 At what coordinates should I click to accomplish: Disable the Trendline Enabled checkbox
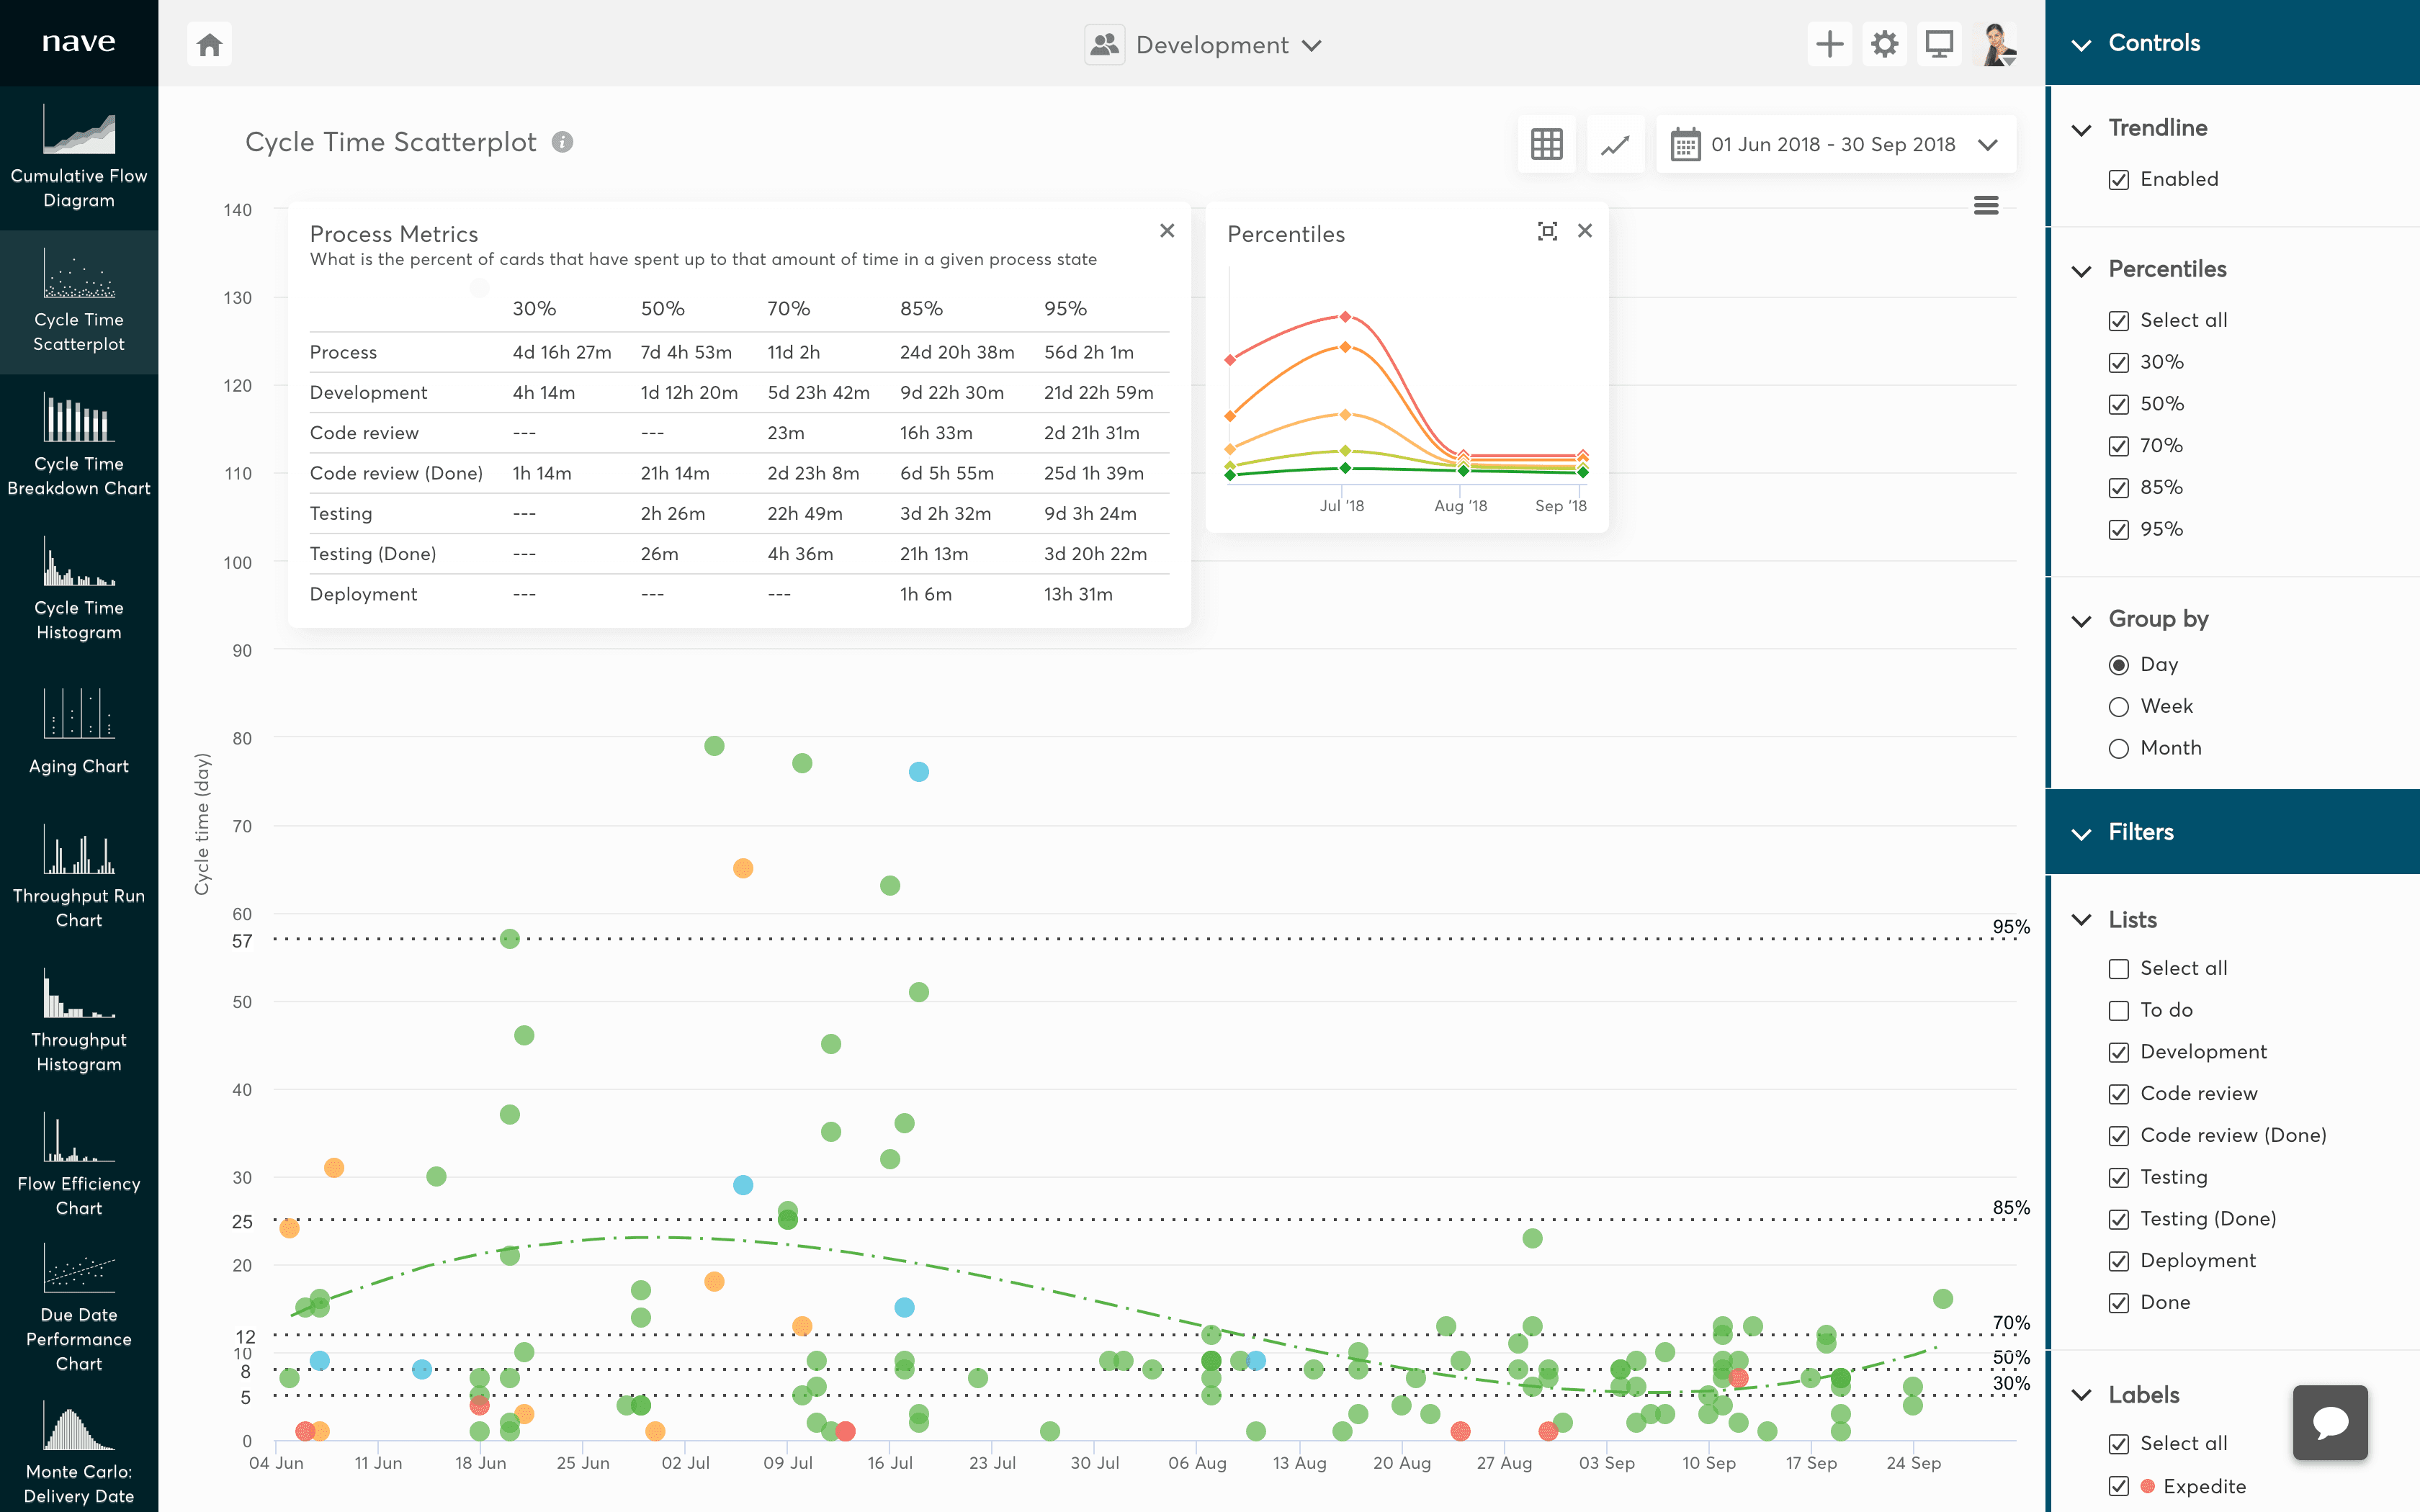click(x=2121, y=179)
